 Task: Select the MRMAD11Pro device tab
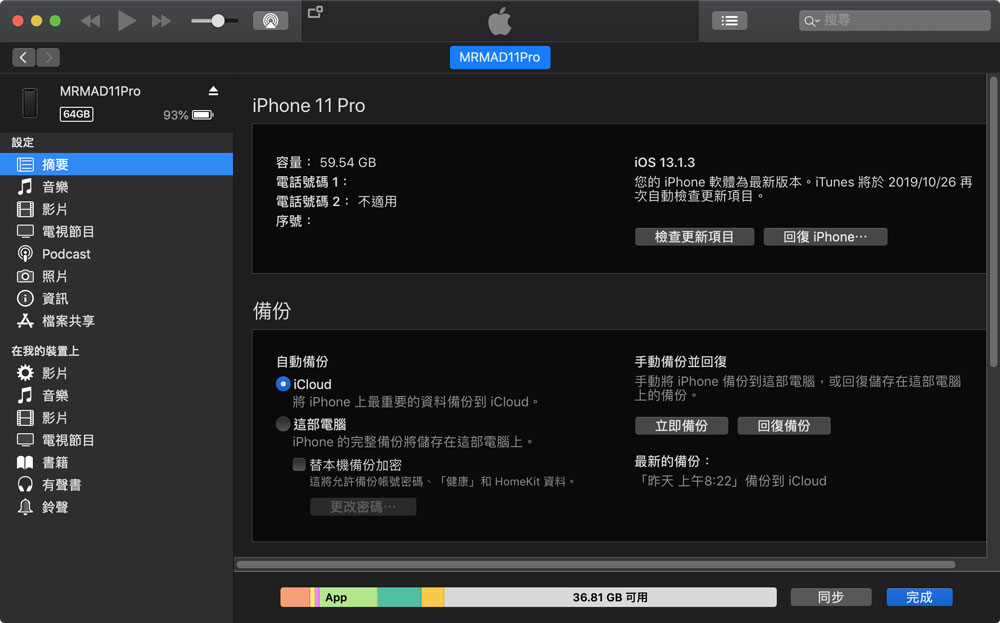(x=500, y=57)
